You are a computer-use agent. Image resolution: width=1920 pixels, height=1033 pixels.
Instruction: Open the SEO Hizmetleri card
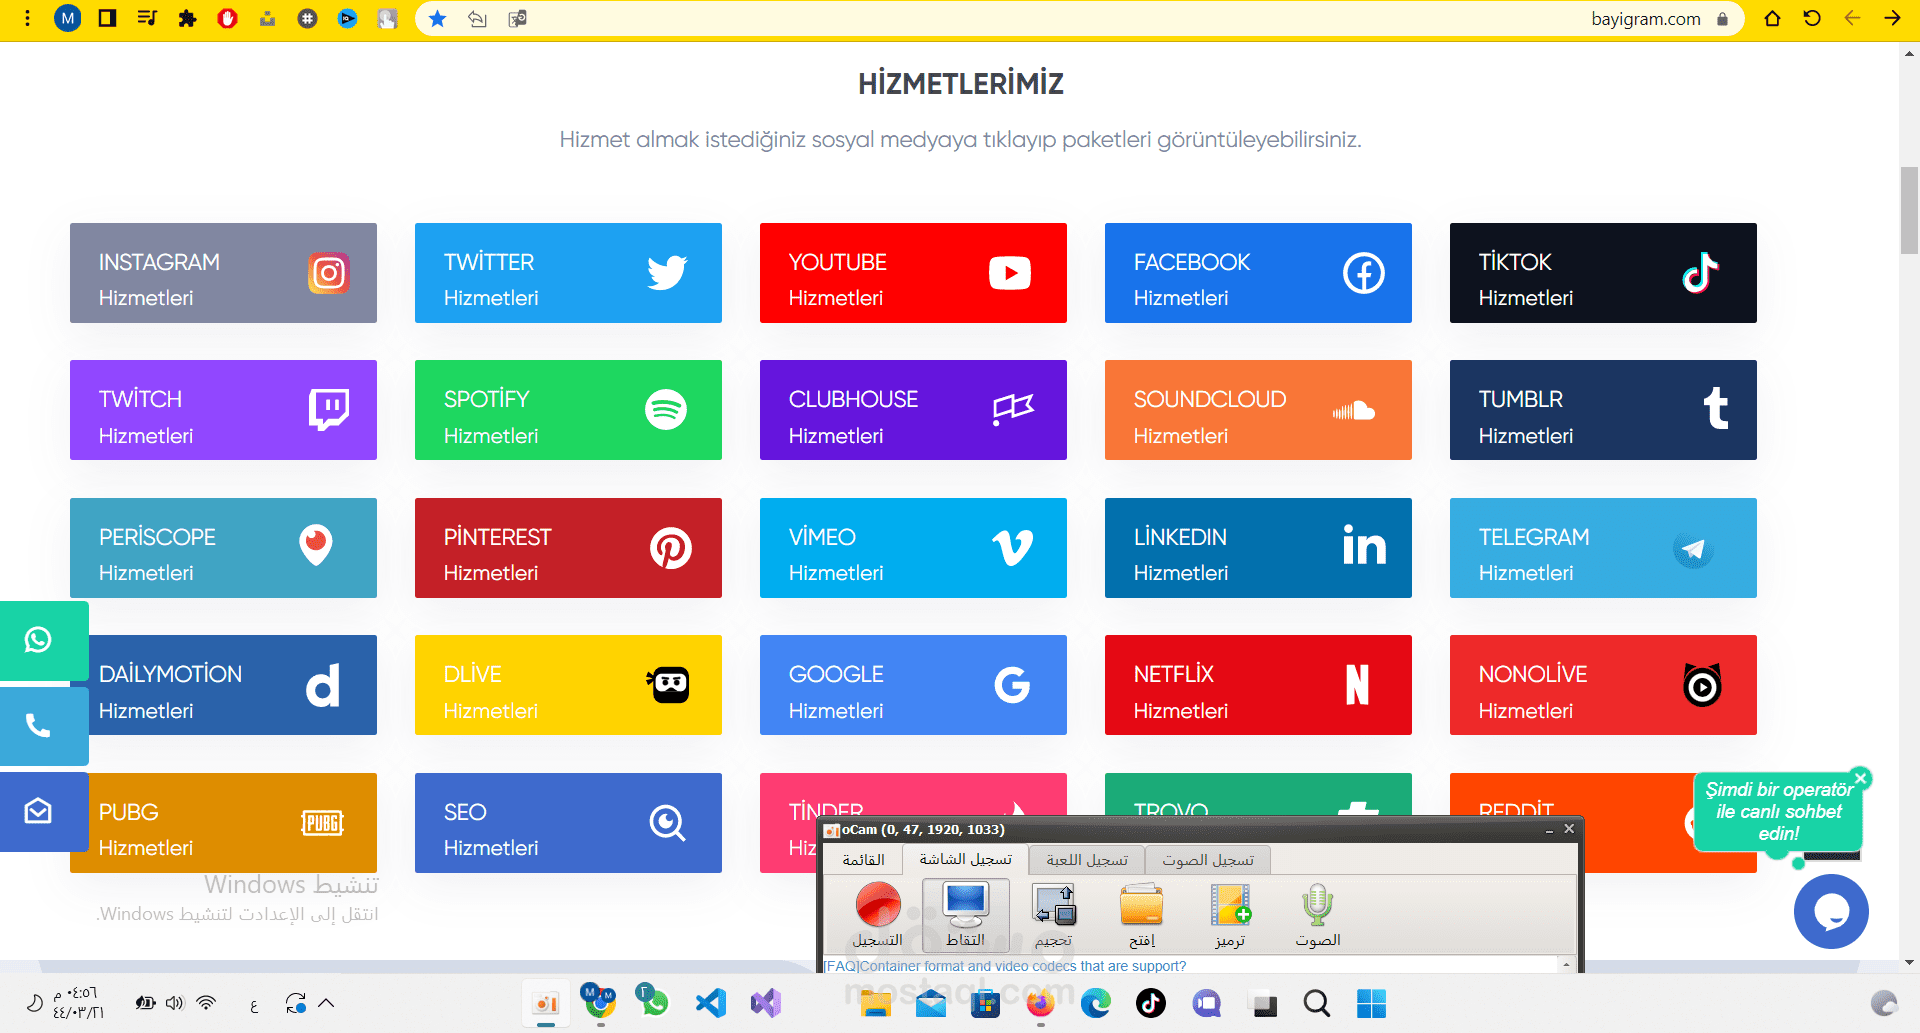568,823
